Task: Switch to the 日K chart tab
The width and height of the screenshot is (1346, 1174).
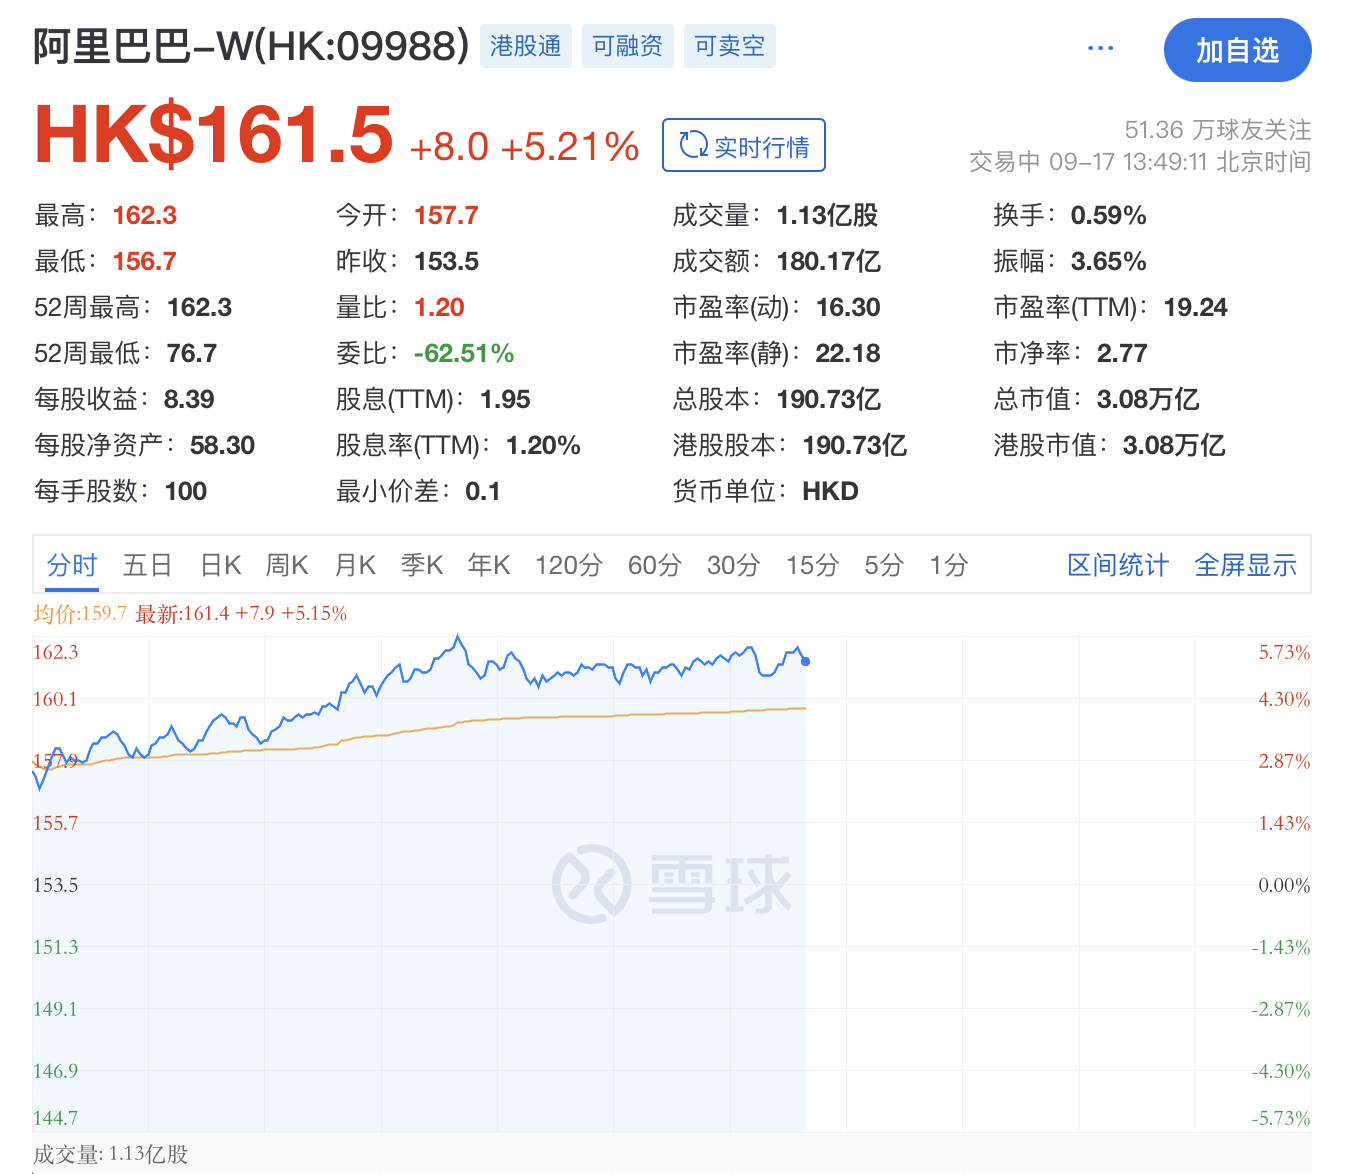Action: click(220, 565)
